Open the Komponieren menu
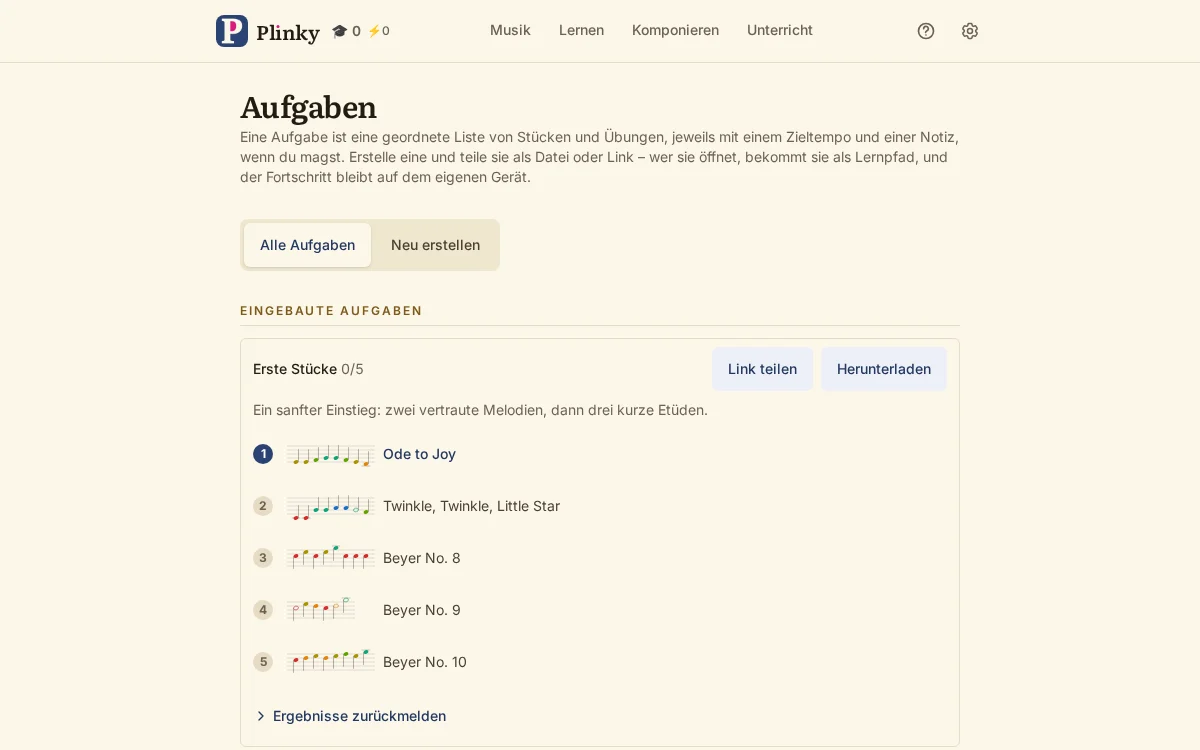This screenshot has height=750, width=1200. (x=675, y=30)
